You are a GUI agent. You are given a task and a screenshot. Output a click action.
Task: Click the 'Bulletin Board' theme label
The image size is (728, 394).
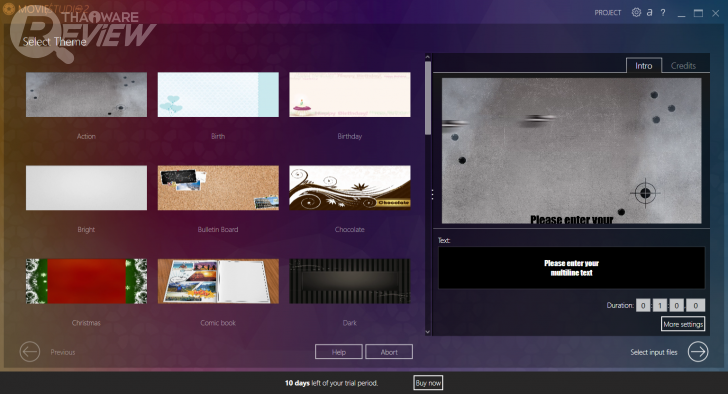[x=218, y=229]
